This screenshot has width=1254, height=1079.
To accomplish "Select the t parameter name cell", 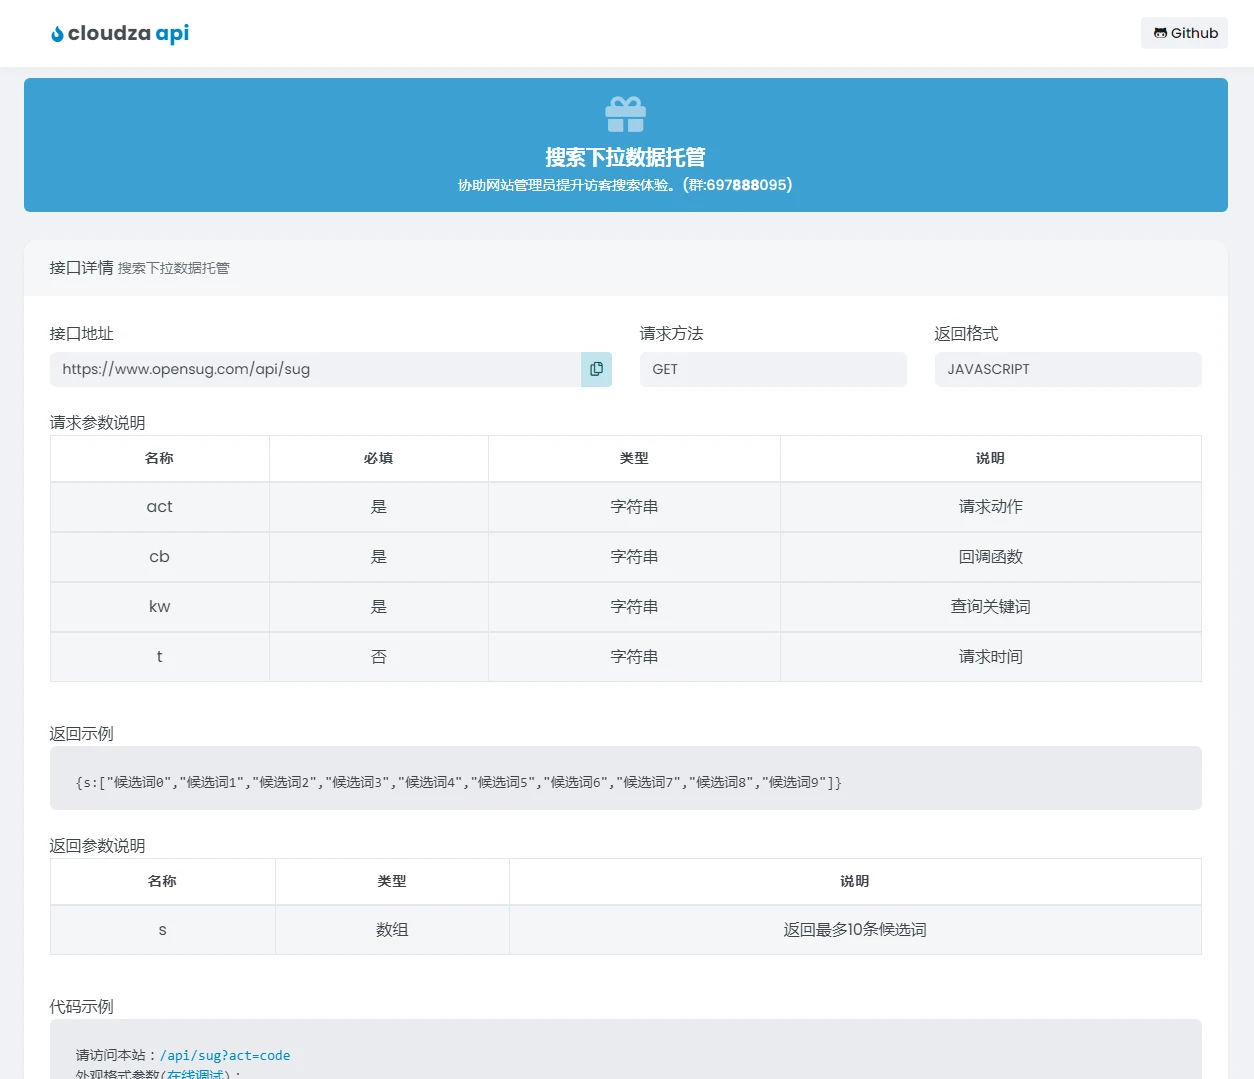I will (160, 657).
